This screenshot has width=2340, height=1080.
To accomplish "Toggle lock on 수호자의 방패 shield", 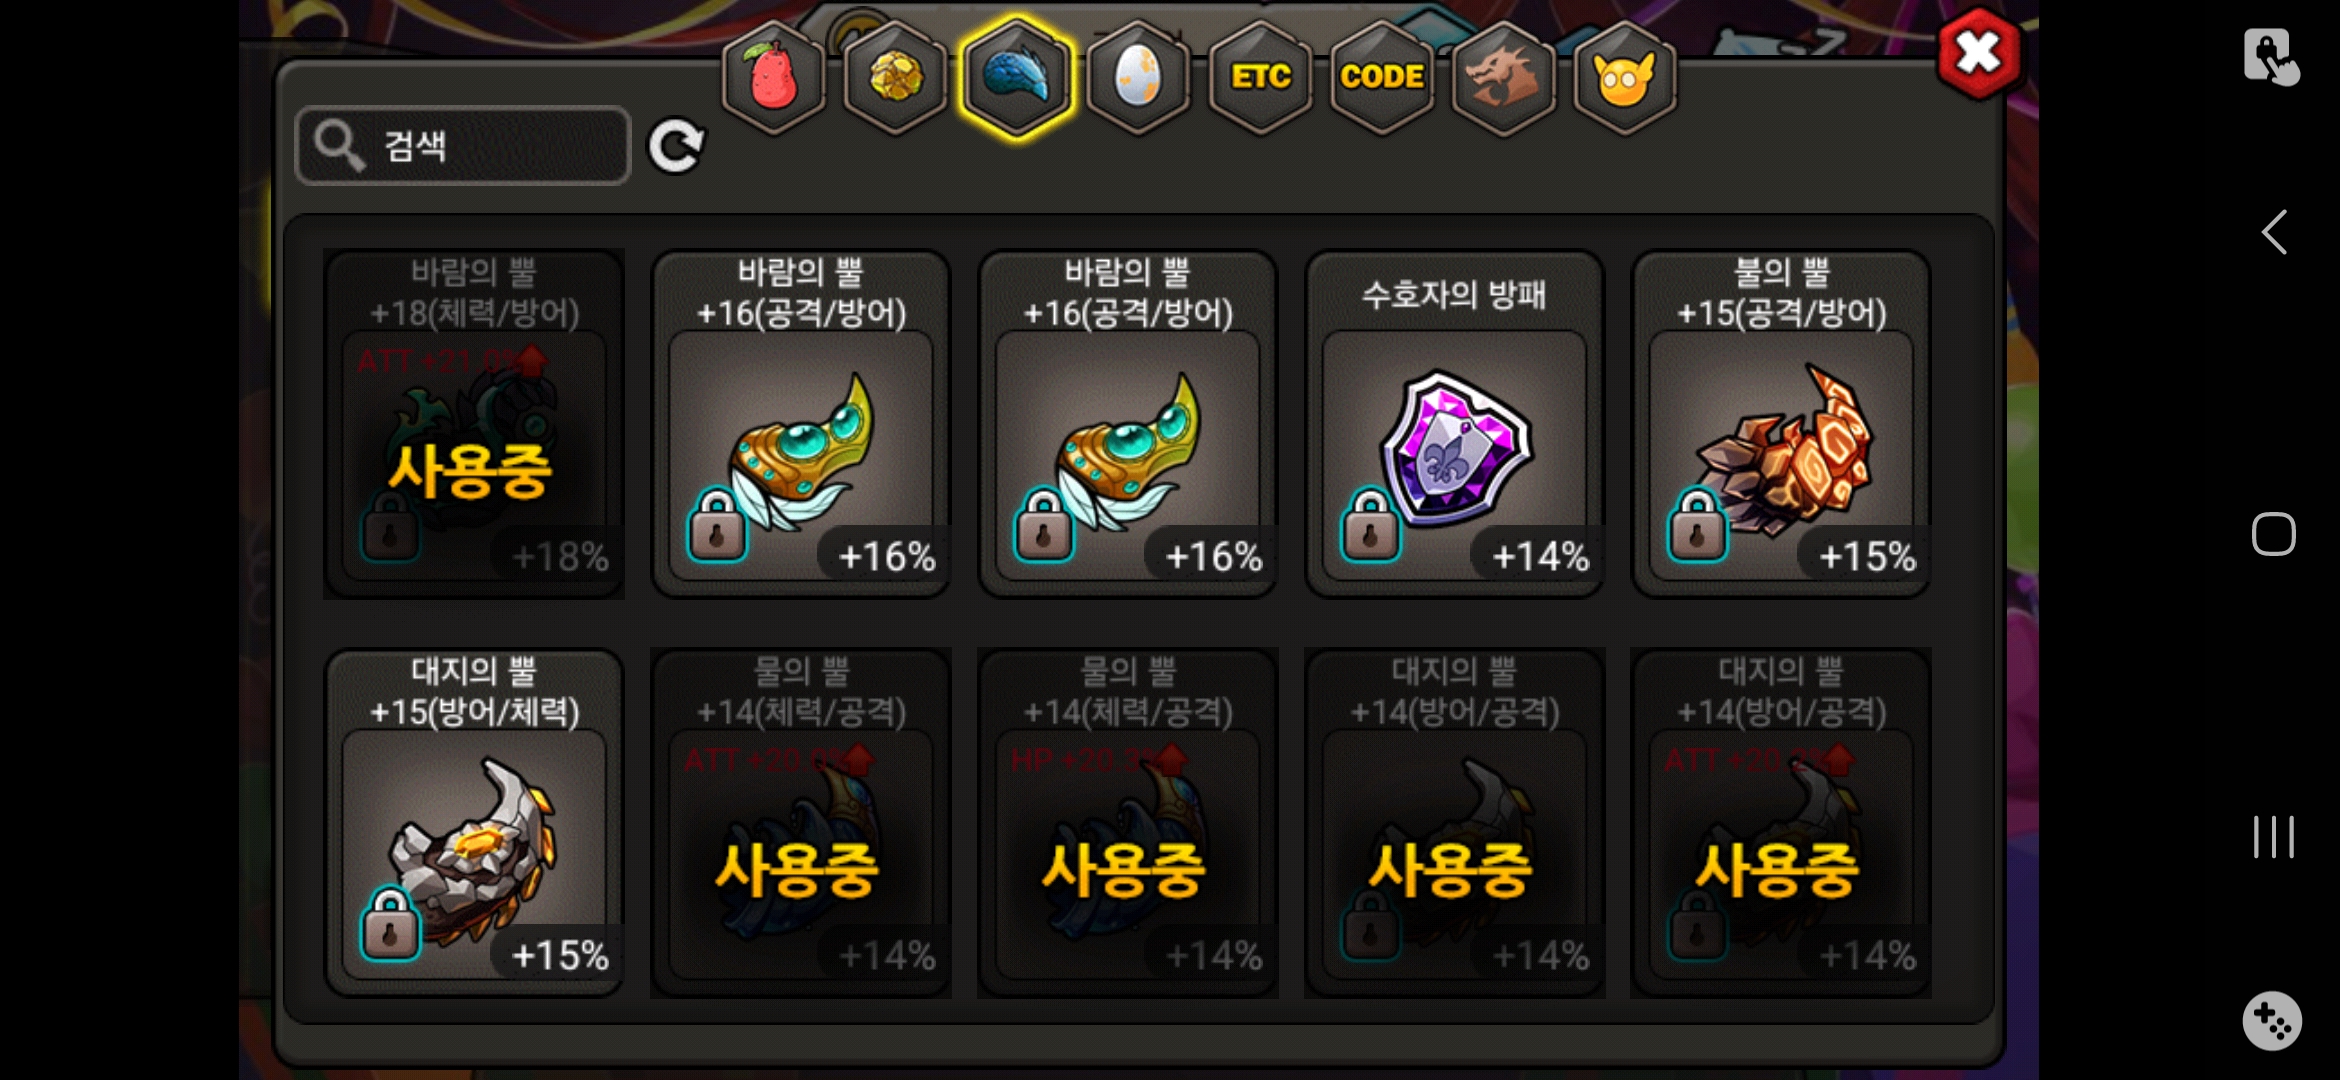I will click(1370, 524).
